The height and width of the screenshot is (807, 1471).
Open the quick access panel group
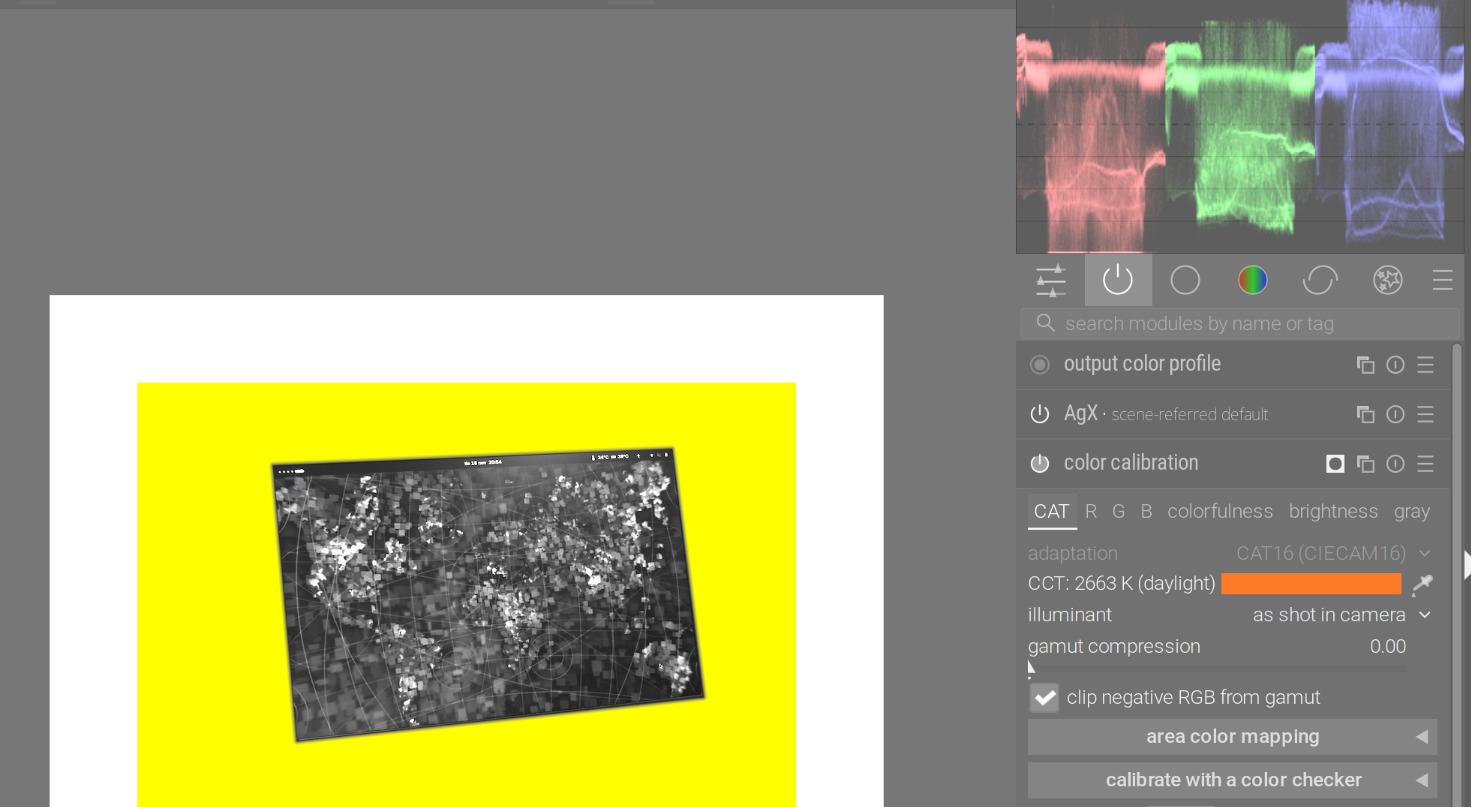tap(1051, 280)
